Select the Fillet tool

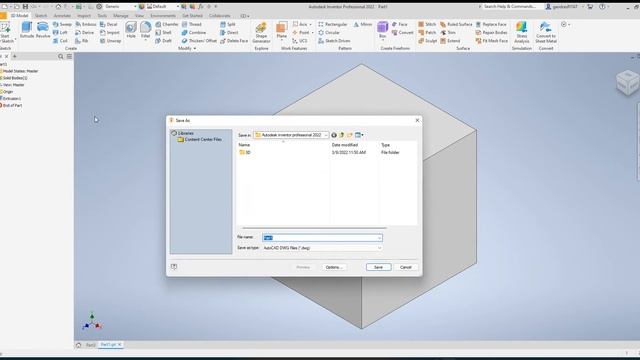[x=145, y=30]
